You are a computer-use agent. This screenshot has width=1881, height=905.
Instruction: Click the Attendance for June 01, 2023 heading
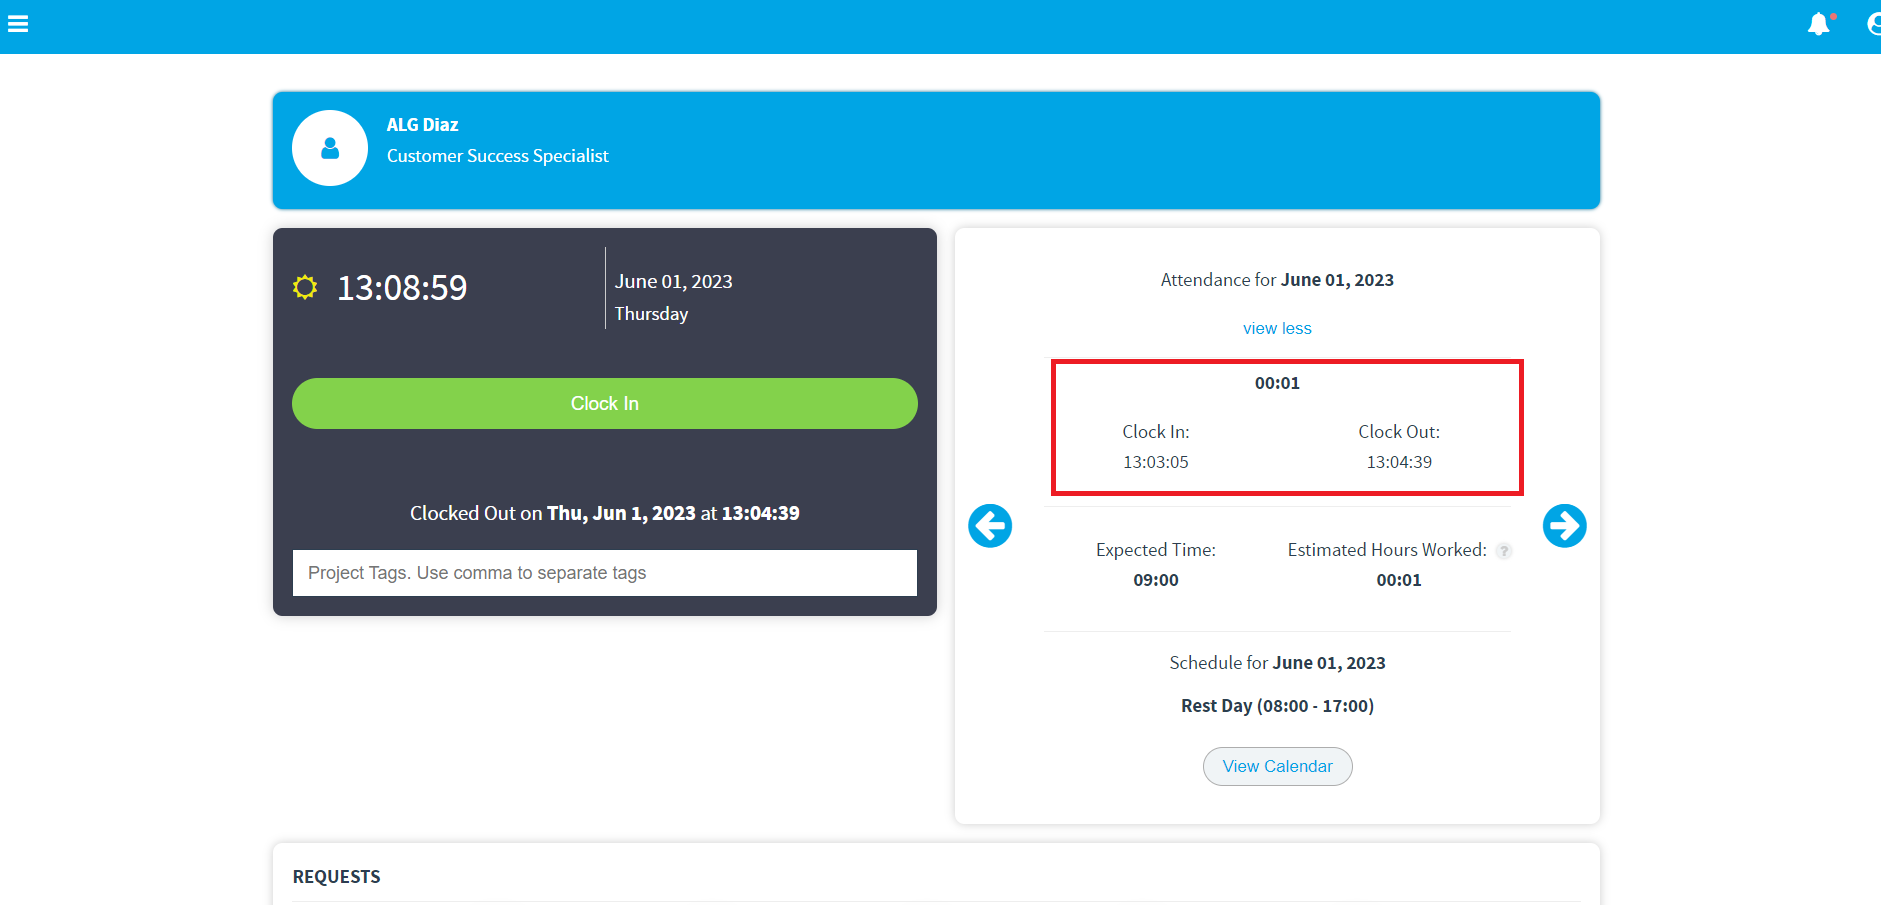(1277, 280)
